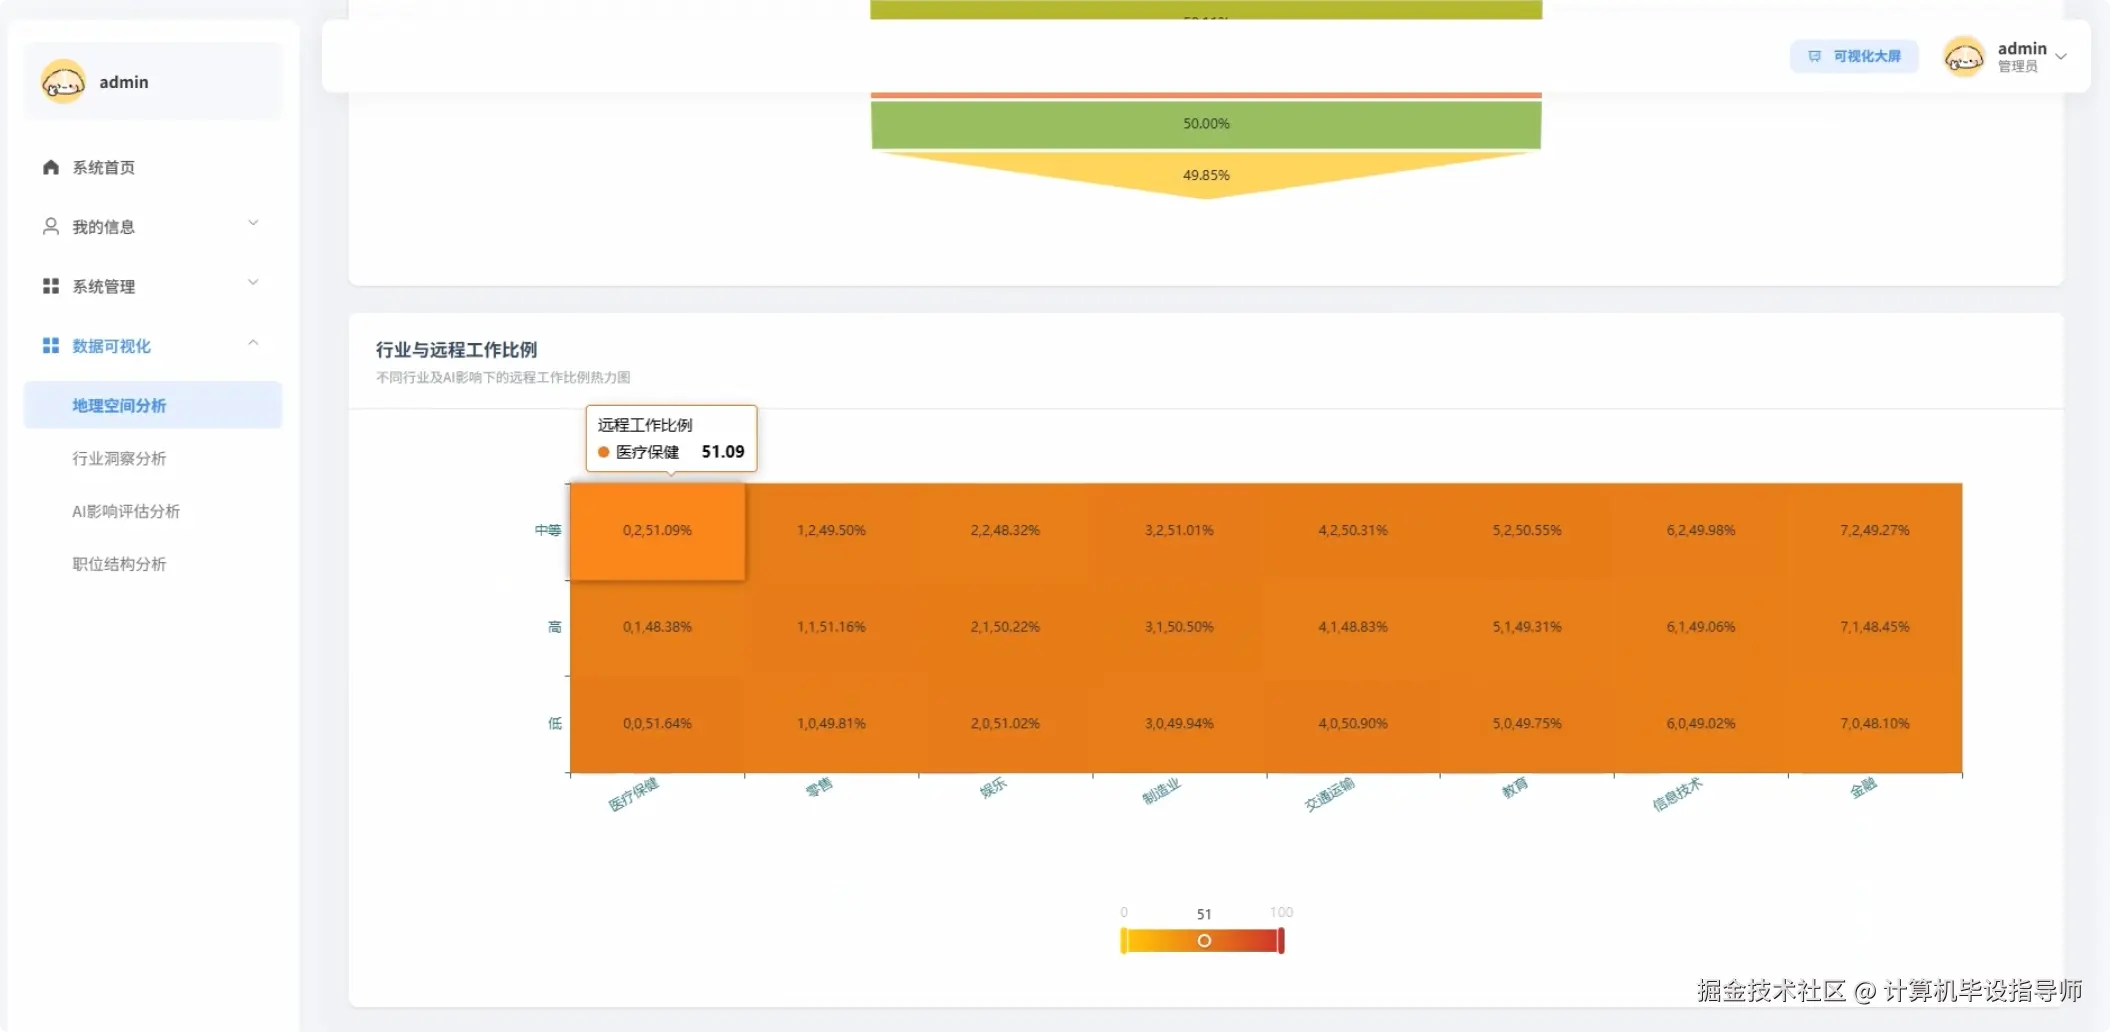Click heatmap cell 5,1,49.31%
Image resolution: width=2110 pixels, height=1032 pixels.
pos(1527,627)
